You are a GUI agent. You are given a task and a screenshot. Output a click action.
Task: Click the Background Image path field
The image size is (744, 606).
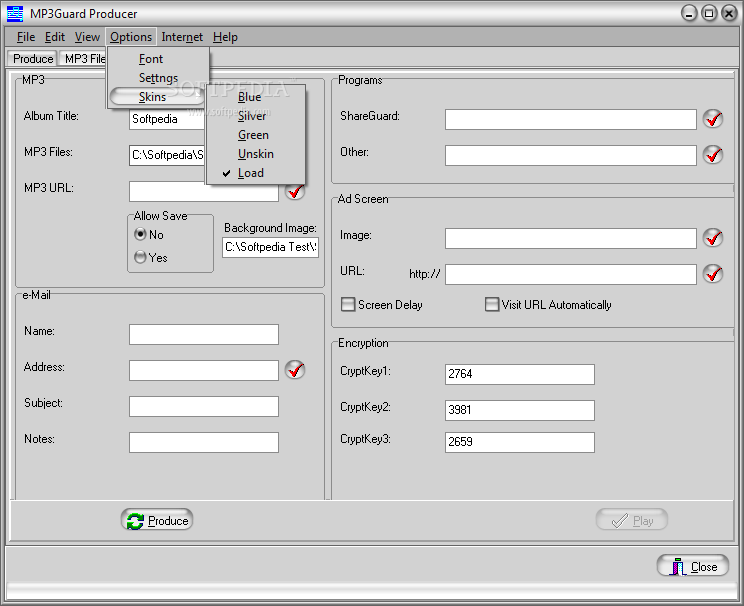(x=270, y=247)
